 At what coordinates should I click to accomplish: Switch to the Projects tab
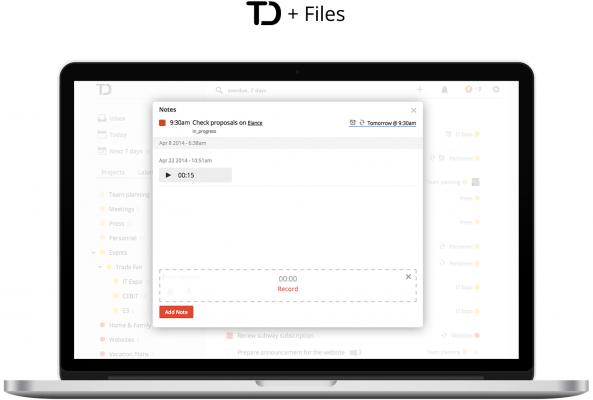pos(113,172)
